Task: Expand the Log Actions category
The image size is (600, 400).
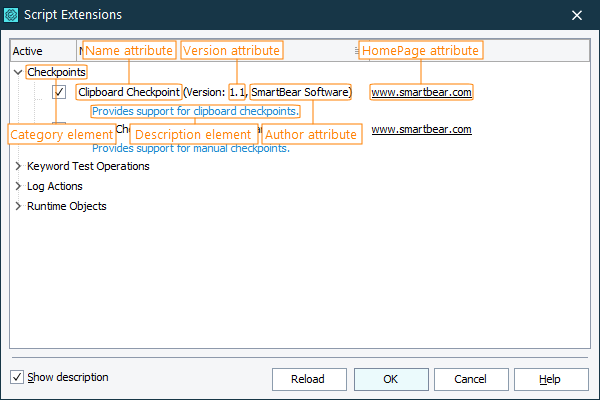Action: (x=18, y=186)
